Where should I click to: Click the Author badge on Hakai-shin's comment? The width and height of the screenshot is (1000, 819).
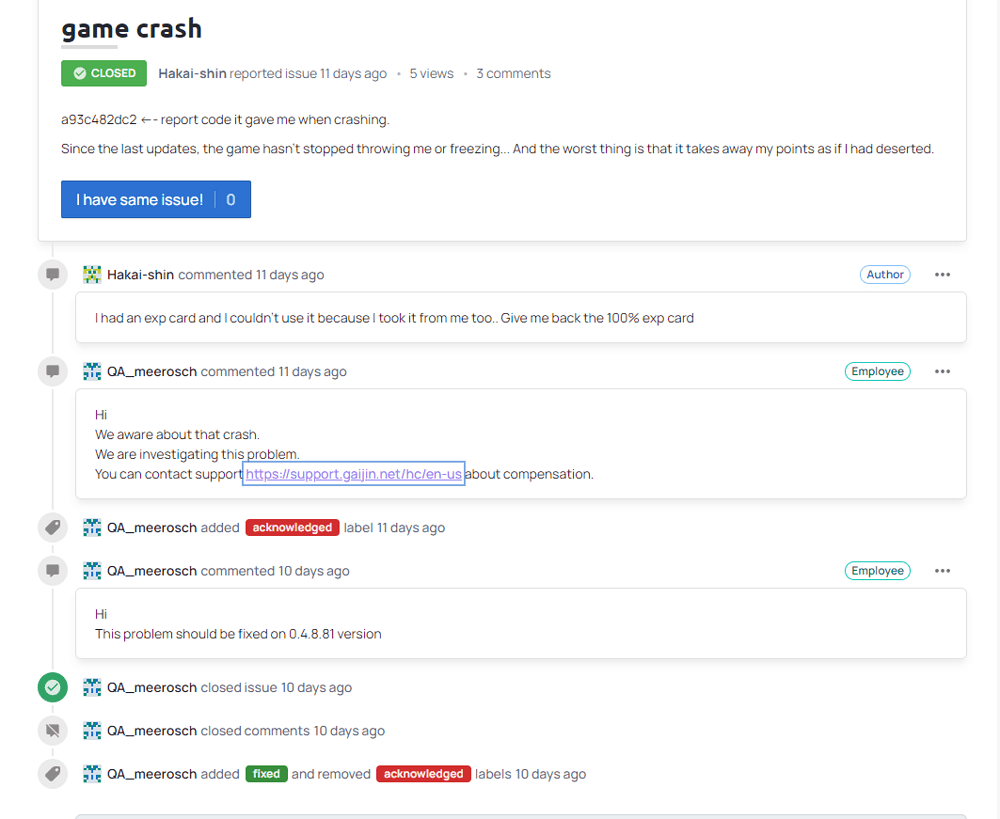click(884, 274)
